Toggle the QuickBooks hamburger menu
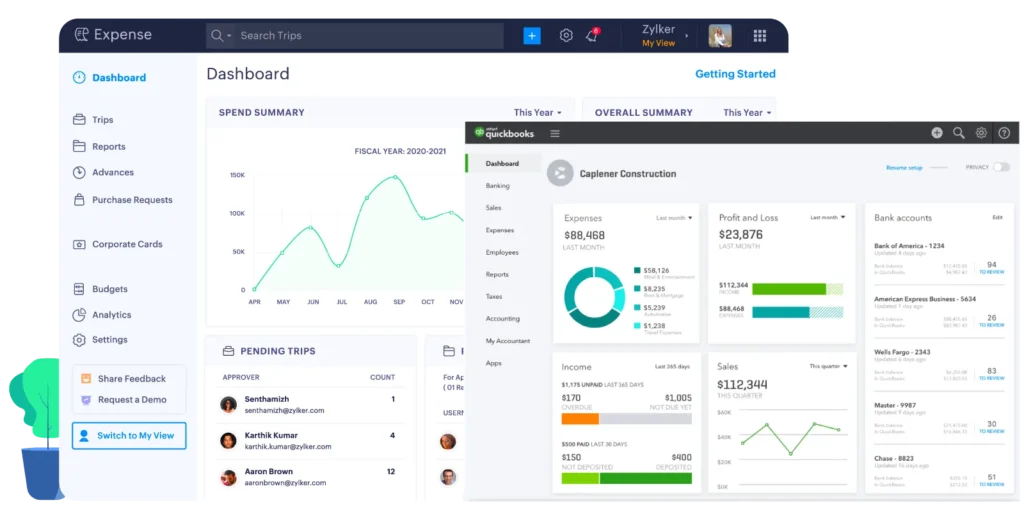Image resolution: width=1024 pixels, height=519 pixels. 555,134
